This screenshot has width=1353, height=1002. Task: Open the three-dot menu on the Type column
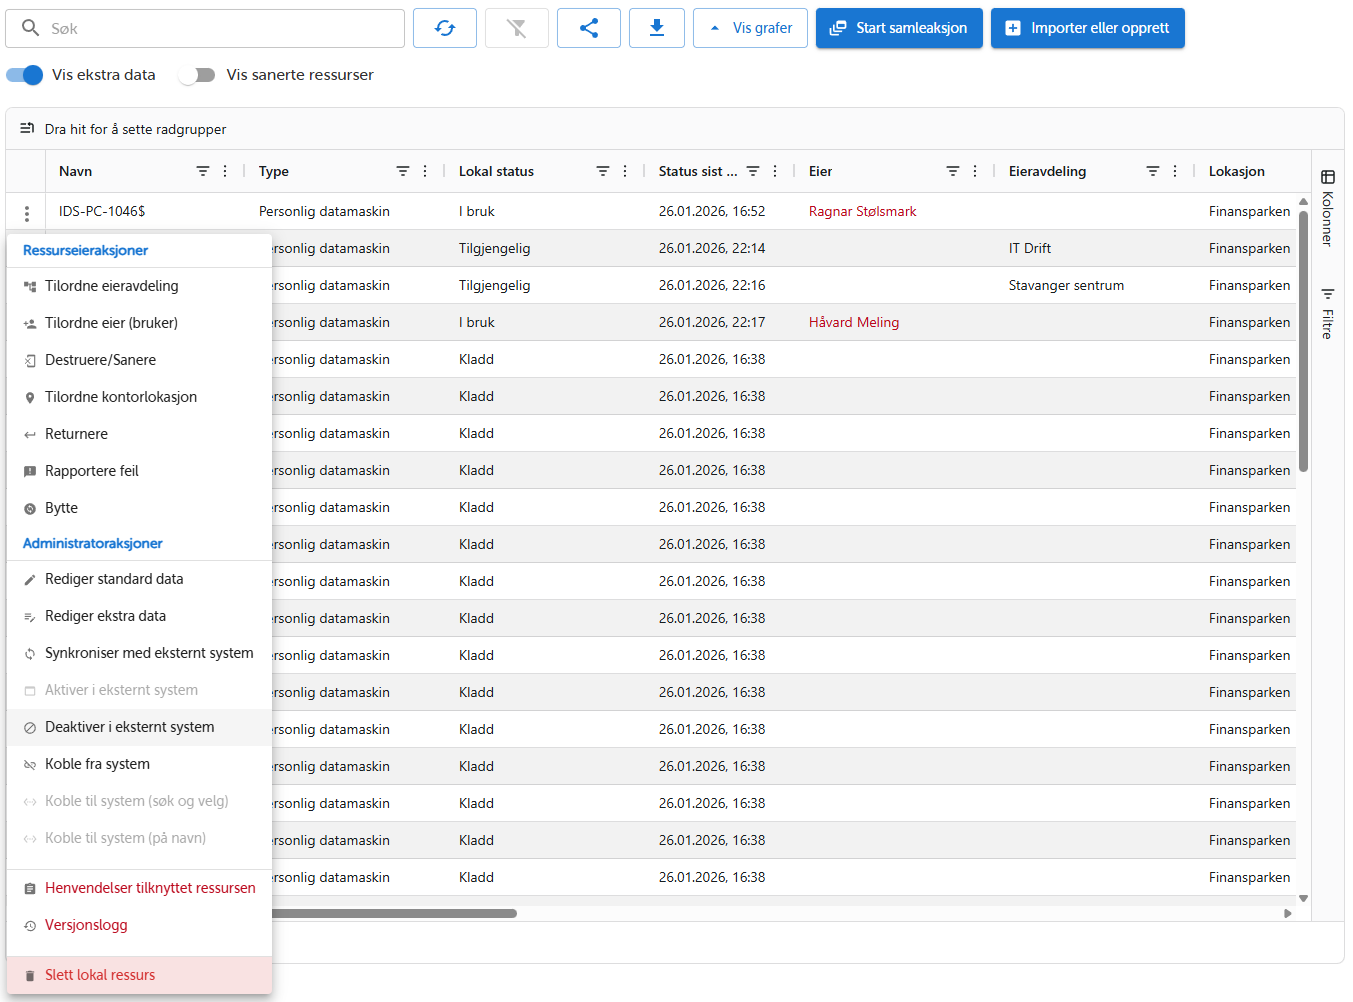(x=424, y=171)
